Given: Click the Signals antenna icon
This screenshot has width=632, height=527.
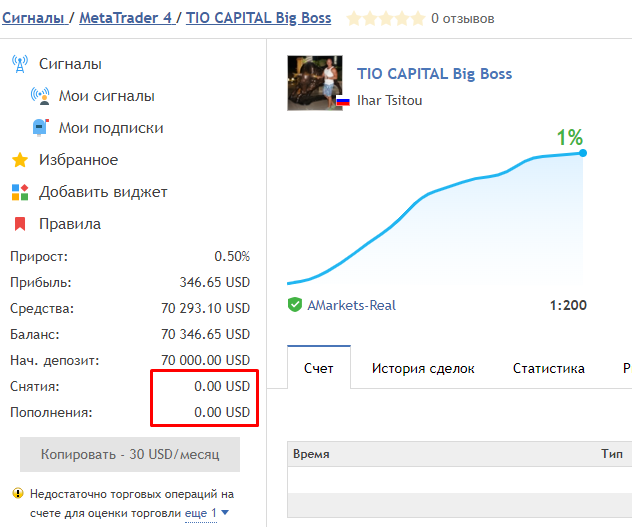Looking at the screenshot, I should pos(20,64).
